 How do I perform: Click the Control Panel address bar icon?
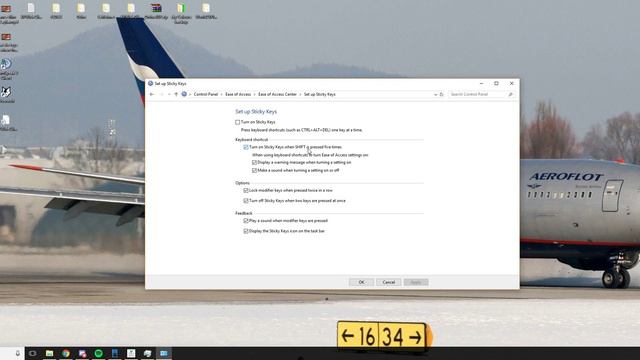184,94
